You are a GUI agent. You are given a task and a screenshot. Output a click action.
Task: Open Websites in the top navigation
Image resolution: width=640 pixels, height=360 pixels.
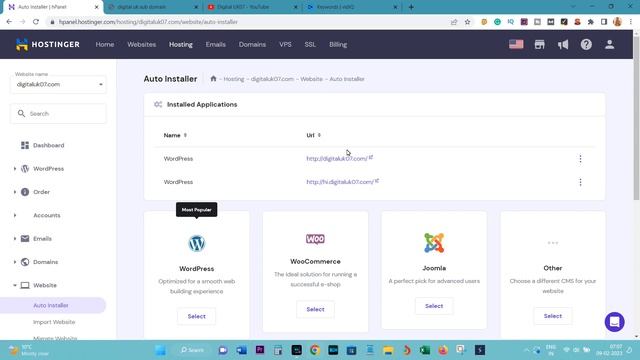[x=142, y=44]
